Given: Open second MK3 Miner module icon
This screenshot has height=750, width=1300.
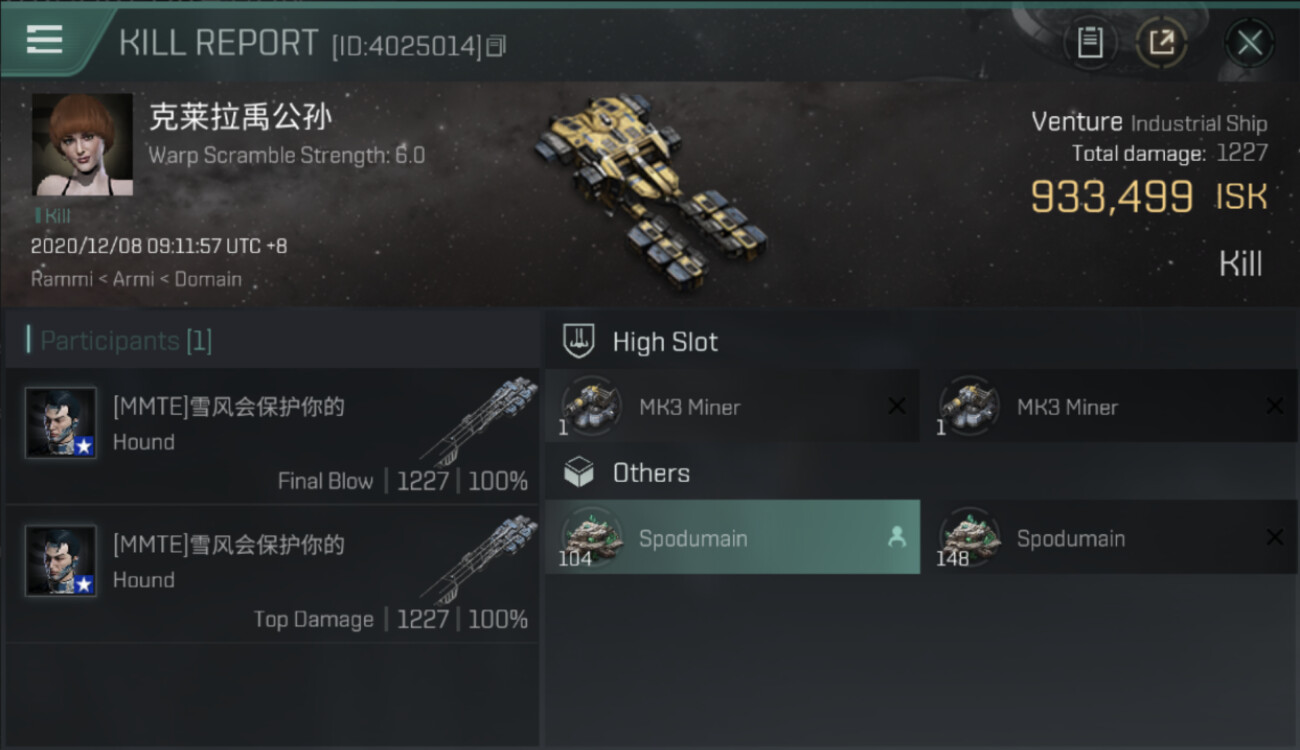Looking at the screenshot, I should click(970, 406).
